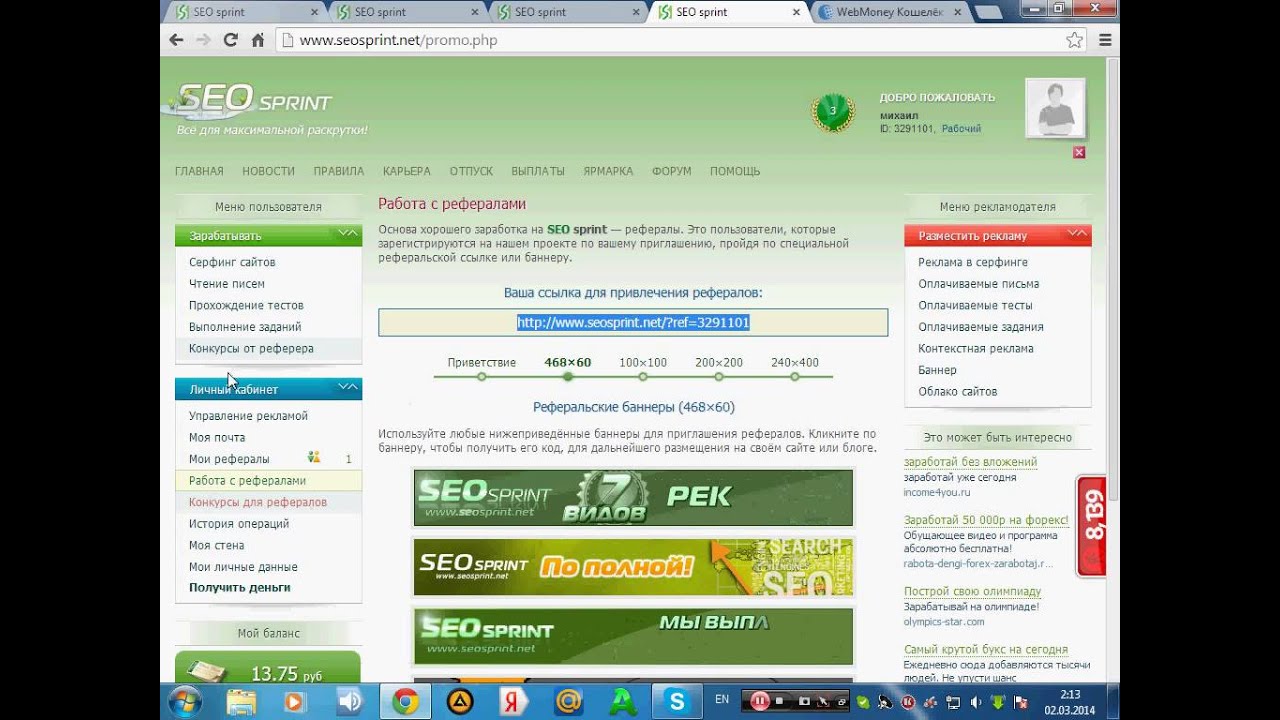Open the Серфинг сайтов link

(x=232, y=262)
